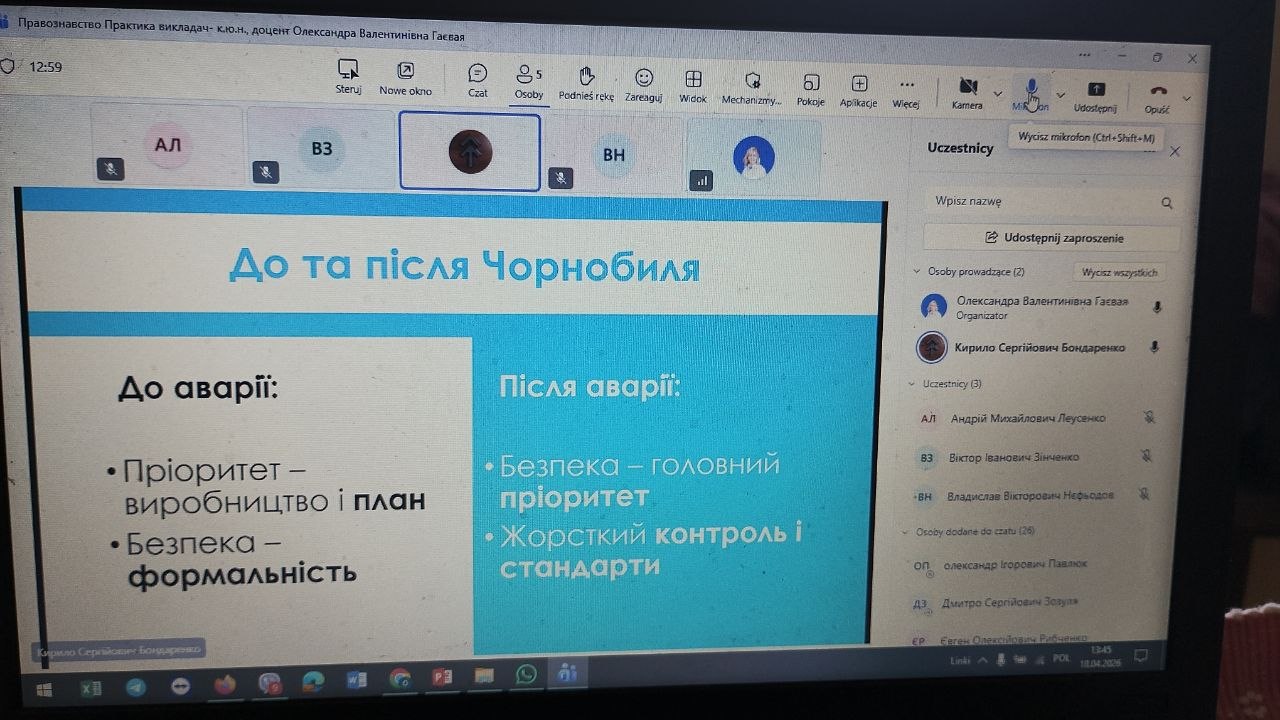
Task: Open the Widok layout options
Action: [693, 81]
